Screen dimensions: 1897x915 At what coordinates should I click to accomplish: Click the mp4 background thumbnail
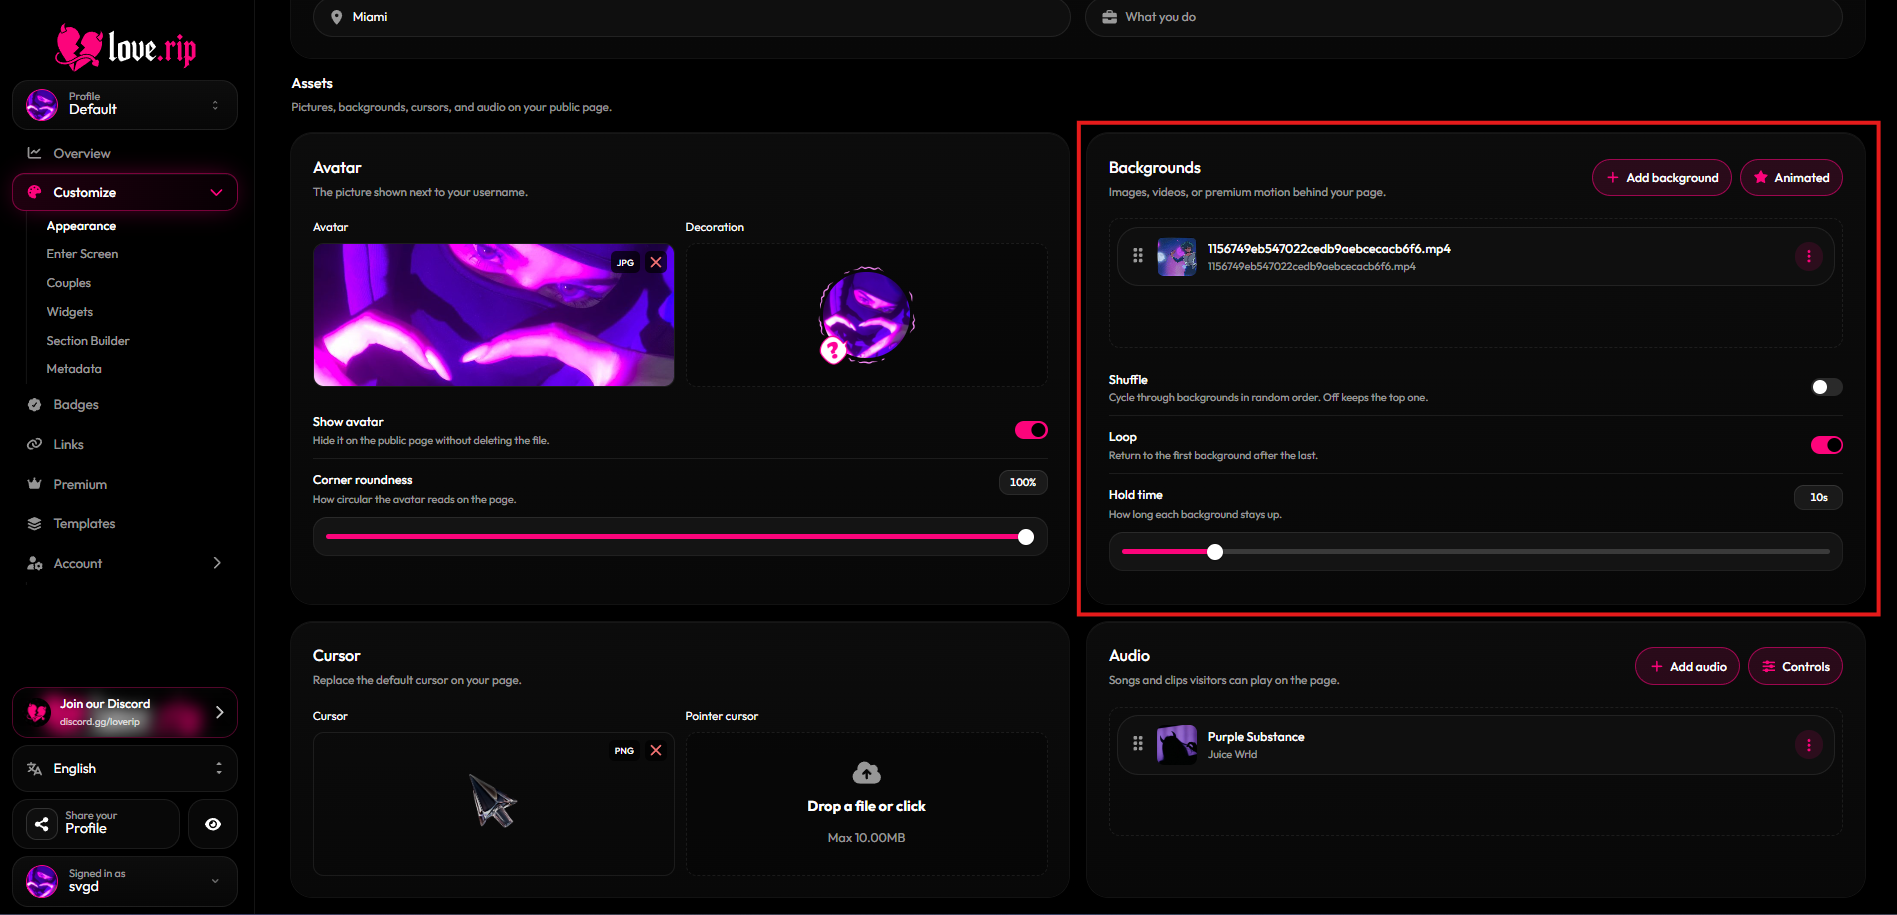(1177, 257)
